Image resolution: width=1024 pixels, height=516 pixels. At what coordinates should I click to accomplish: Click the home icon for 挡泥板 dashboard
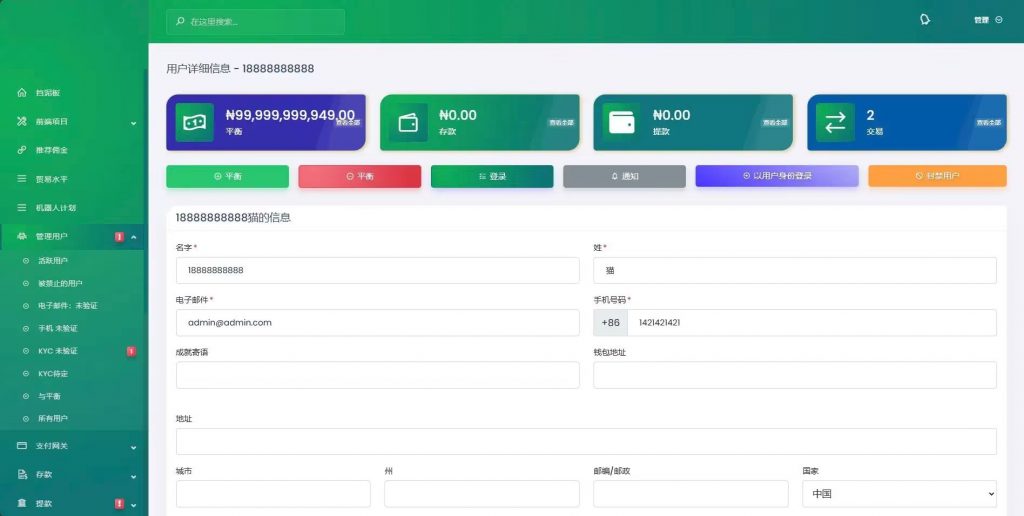coord(22,93)
